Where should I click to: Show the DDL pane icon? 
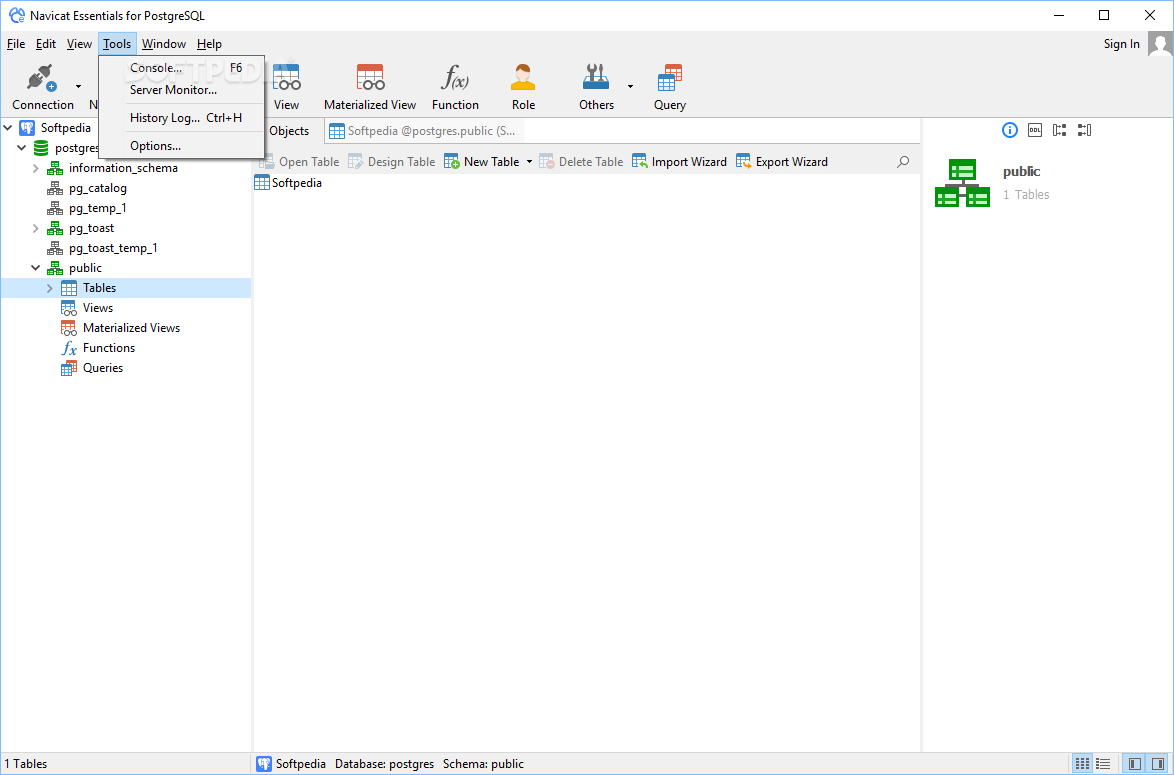click(x=1035, y=130)
